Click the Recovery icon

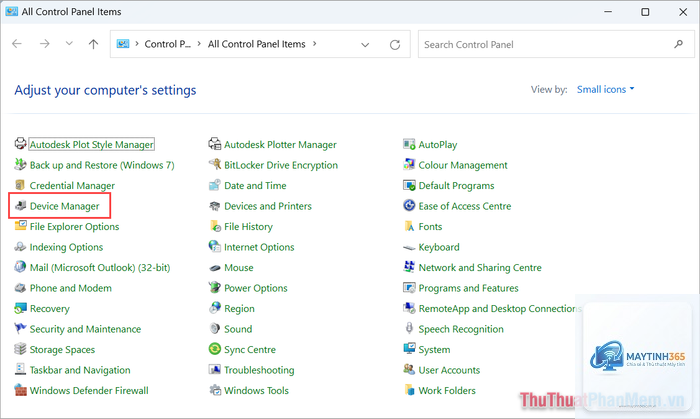(x=21, y=308)
